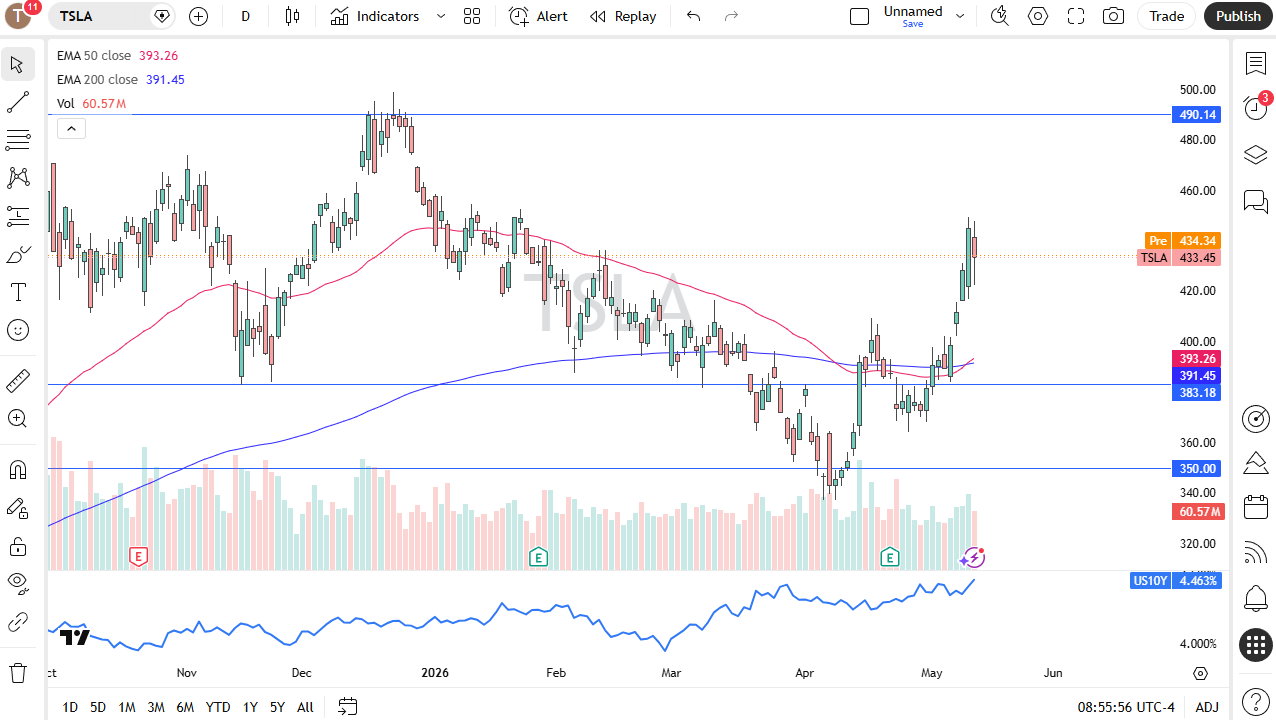Select the 1Y time range
Viewport: 1276px width, 720px height.
[250, 707]
